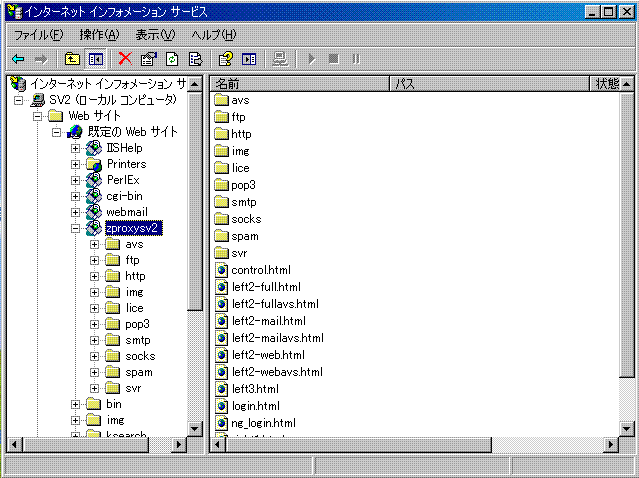Select the socks folder in the tree
Viewport: 639px width, 478px height.
pos(141,356)
